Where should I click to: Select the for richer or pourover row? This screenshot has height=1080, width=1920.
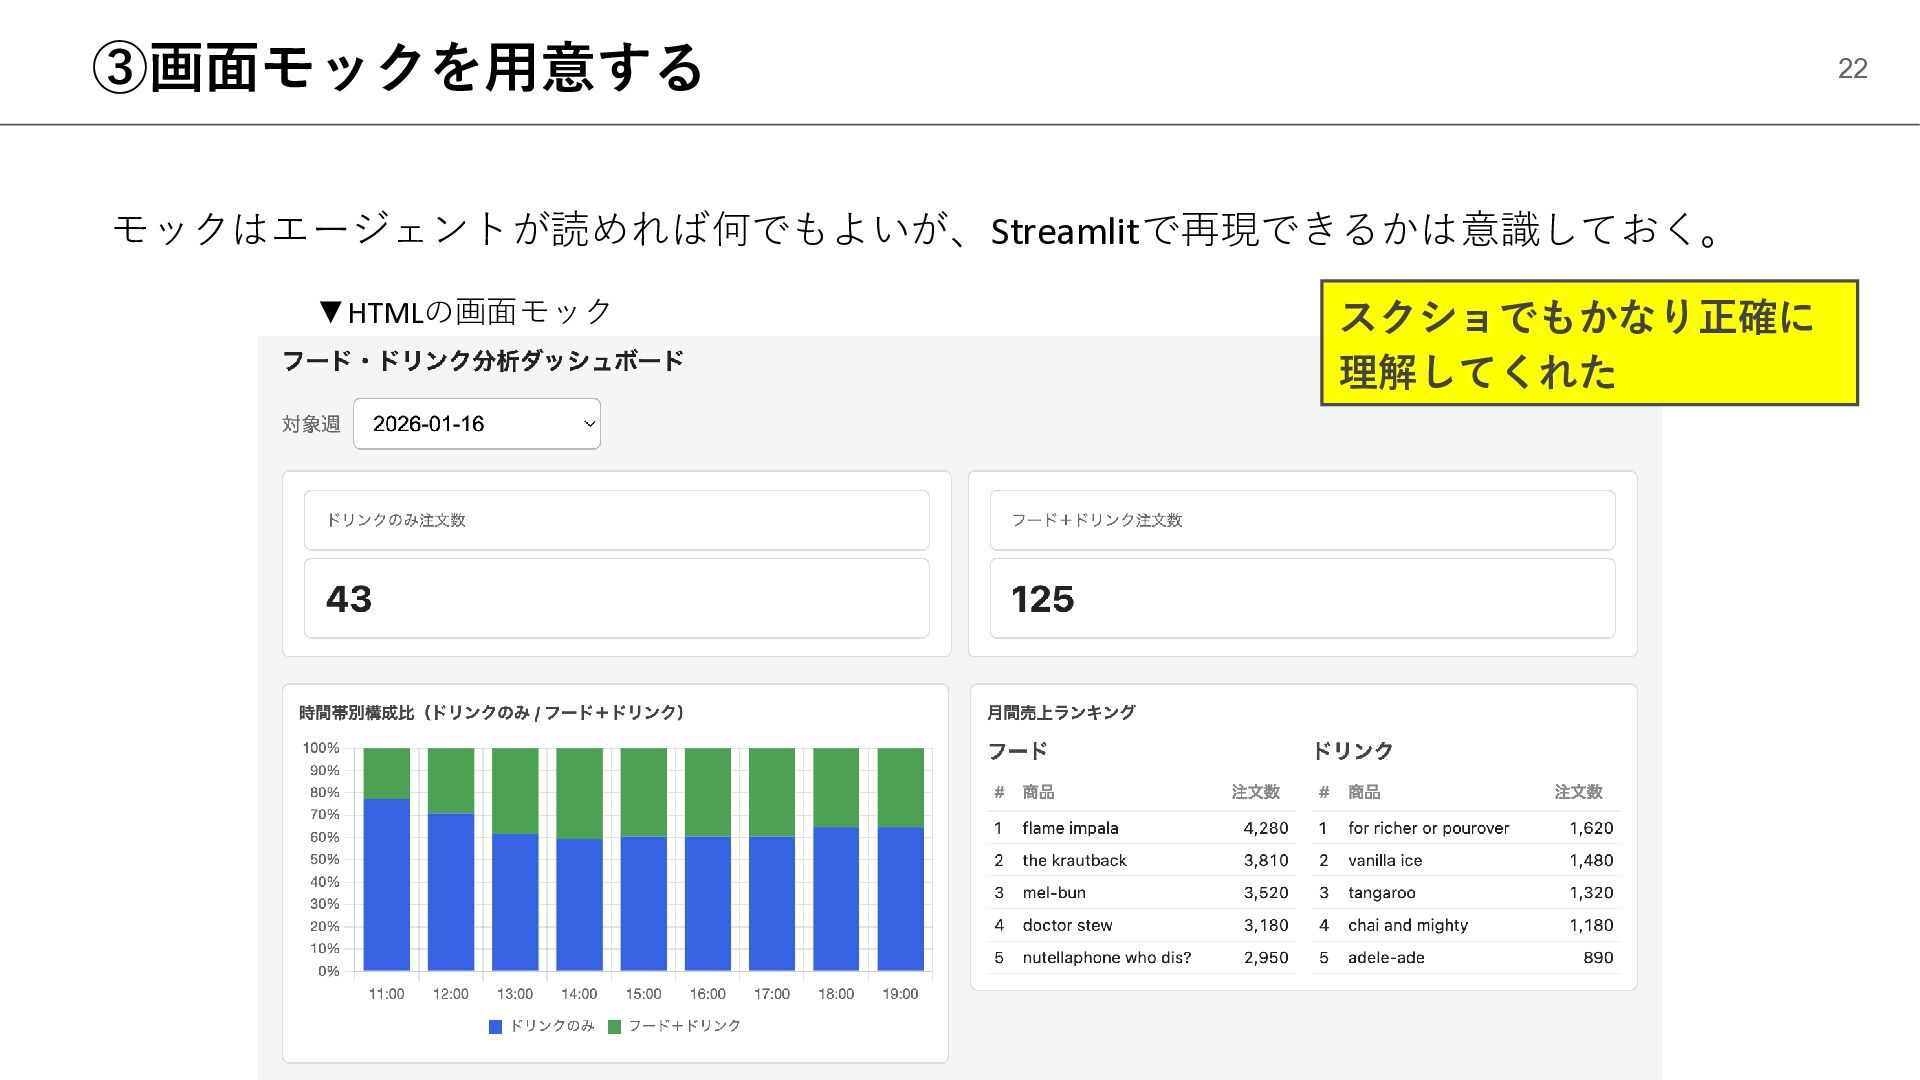click(1428, 828)
